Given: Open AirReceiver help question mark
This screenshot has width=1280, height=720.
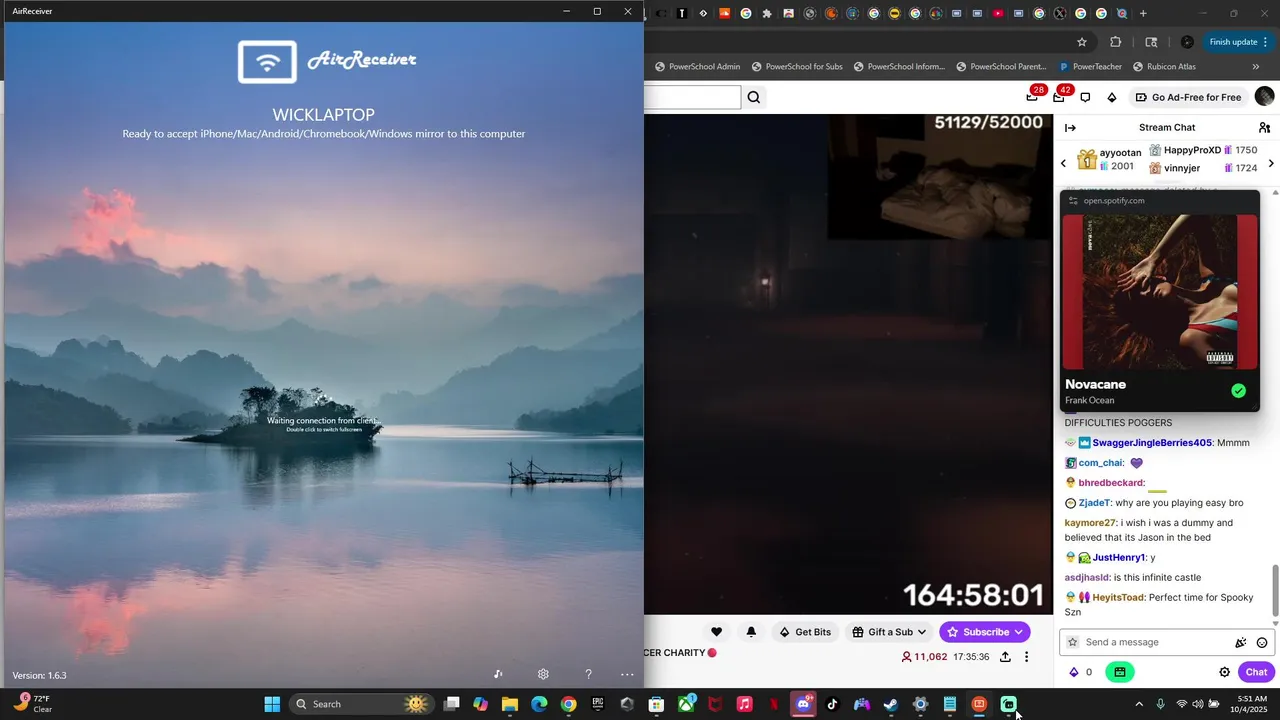Looking at the screenshot, I should point(588,674).
